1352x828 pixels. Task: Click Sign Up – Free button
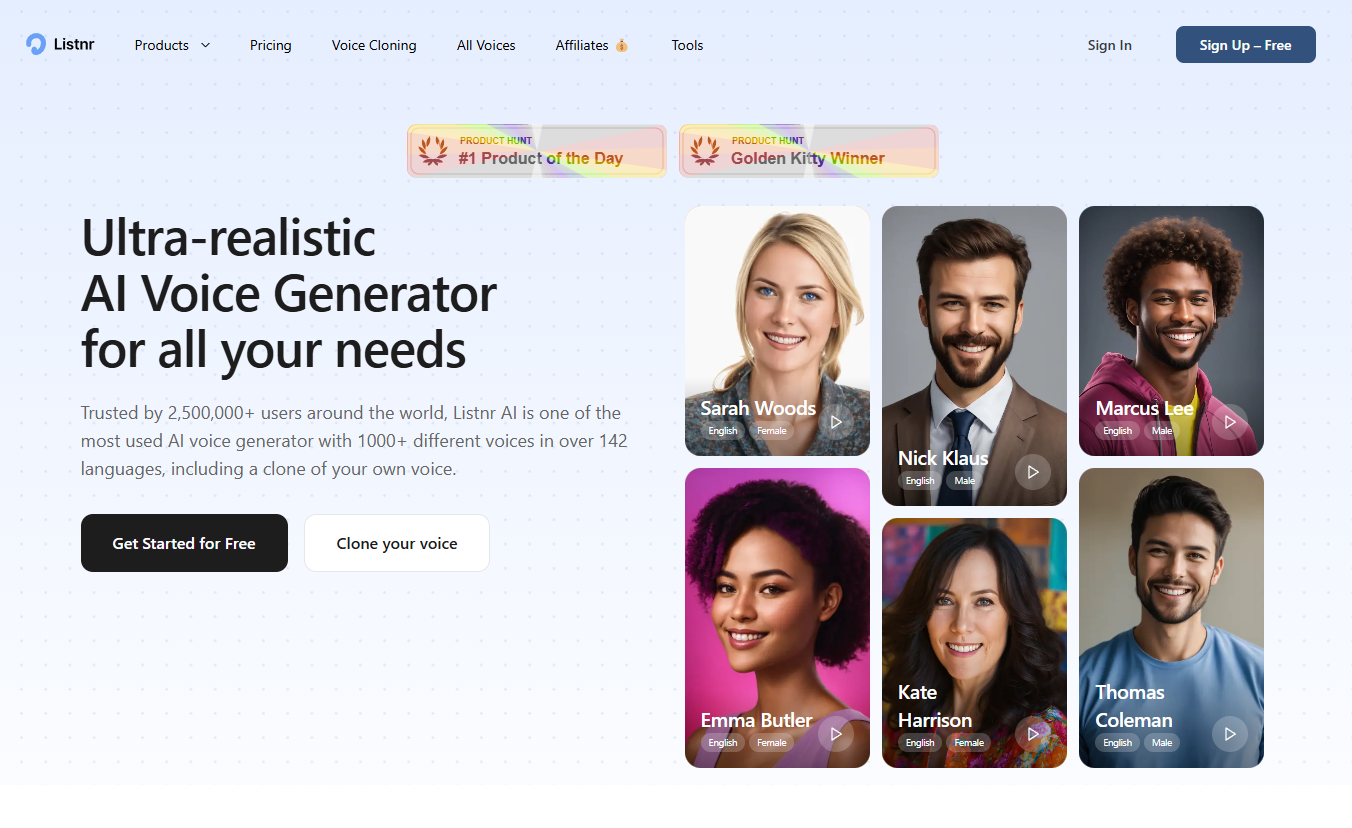[1246, 45]
